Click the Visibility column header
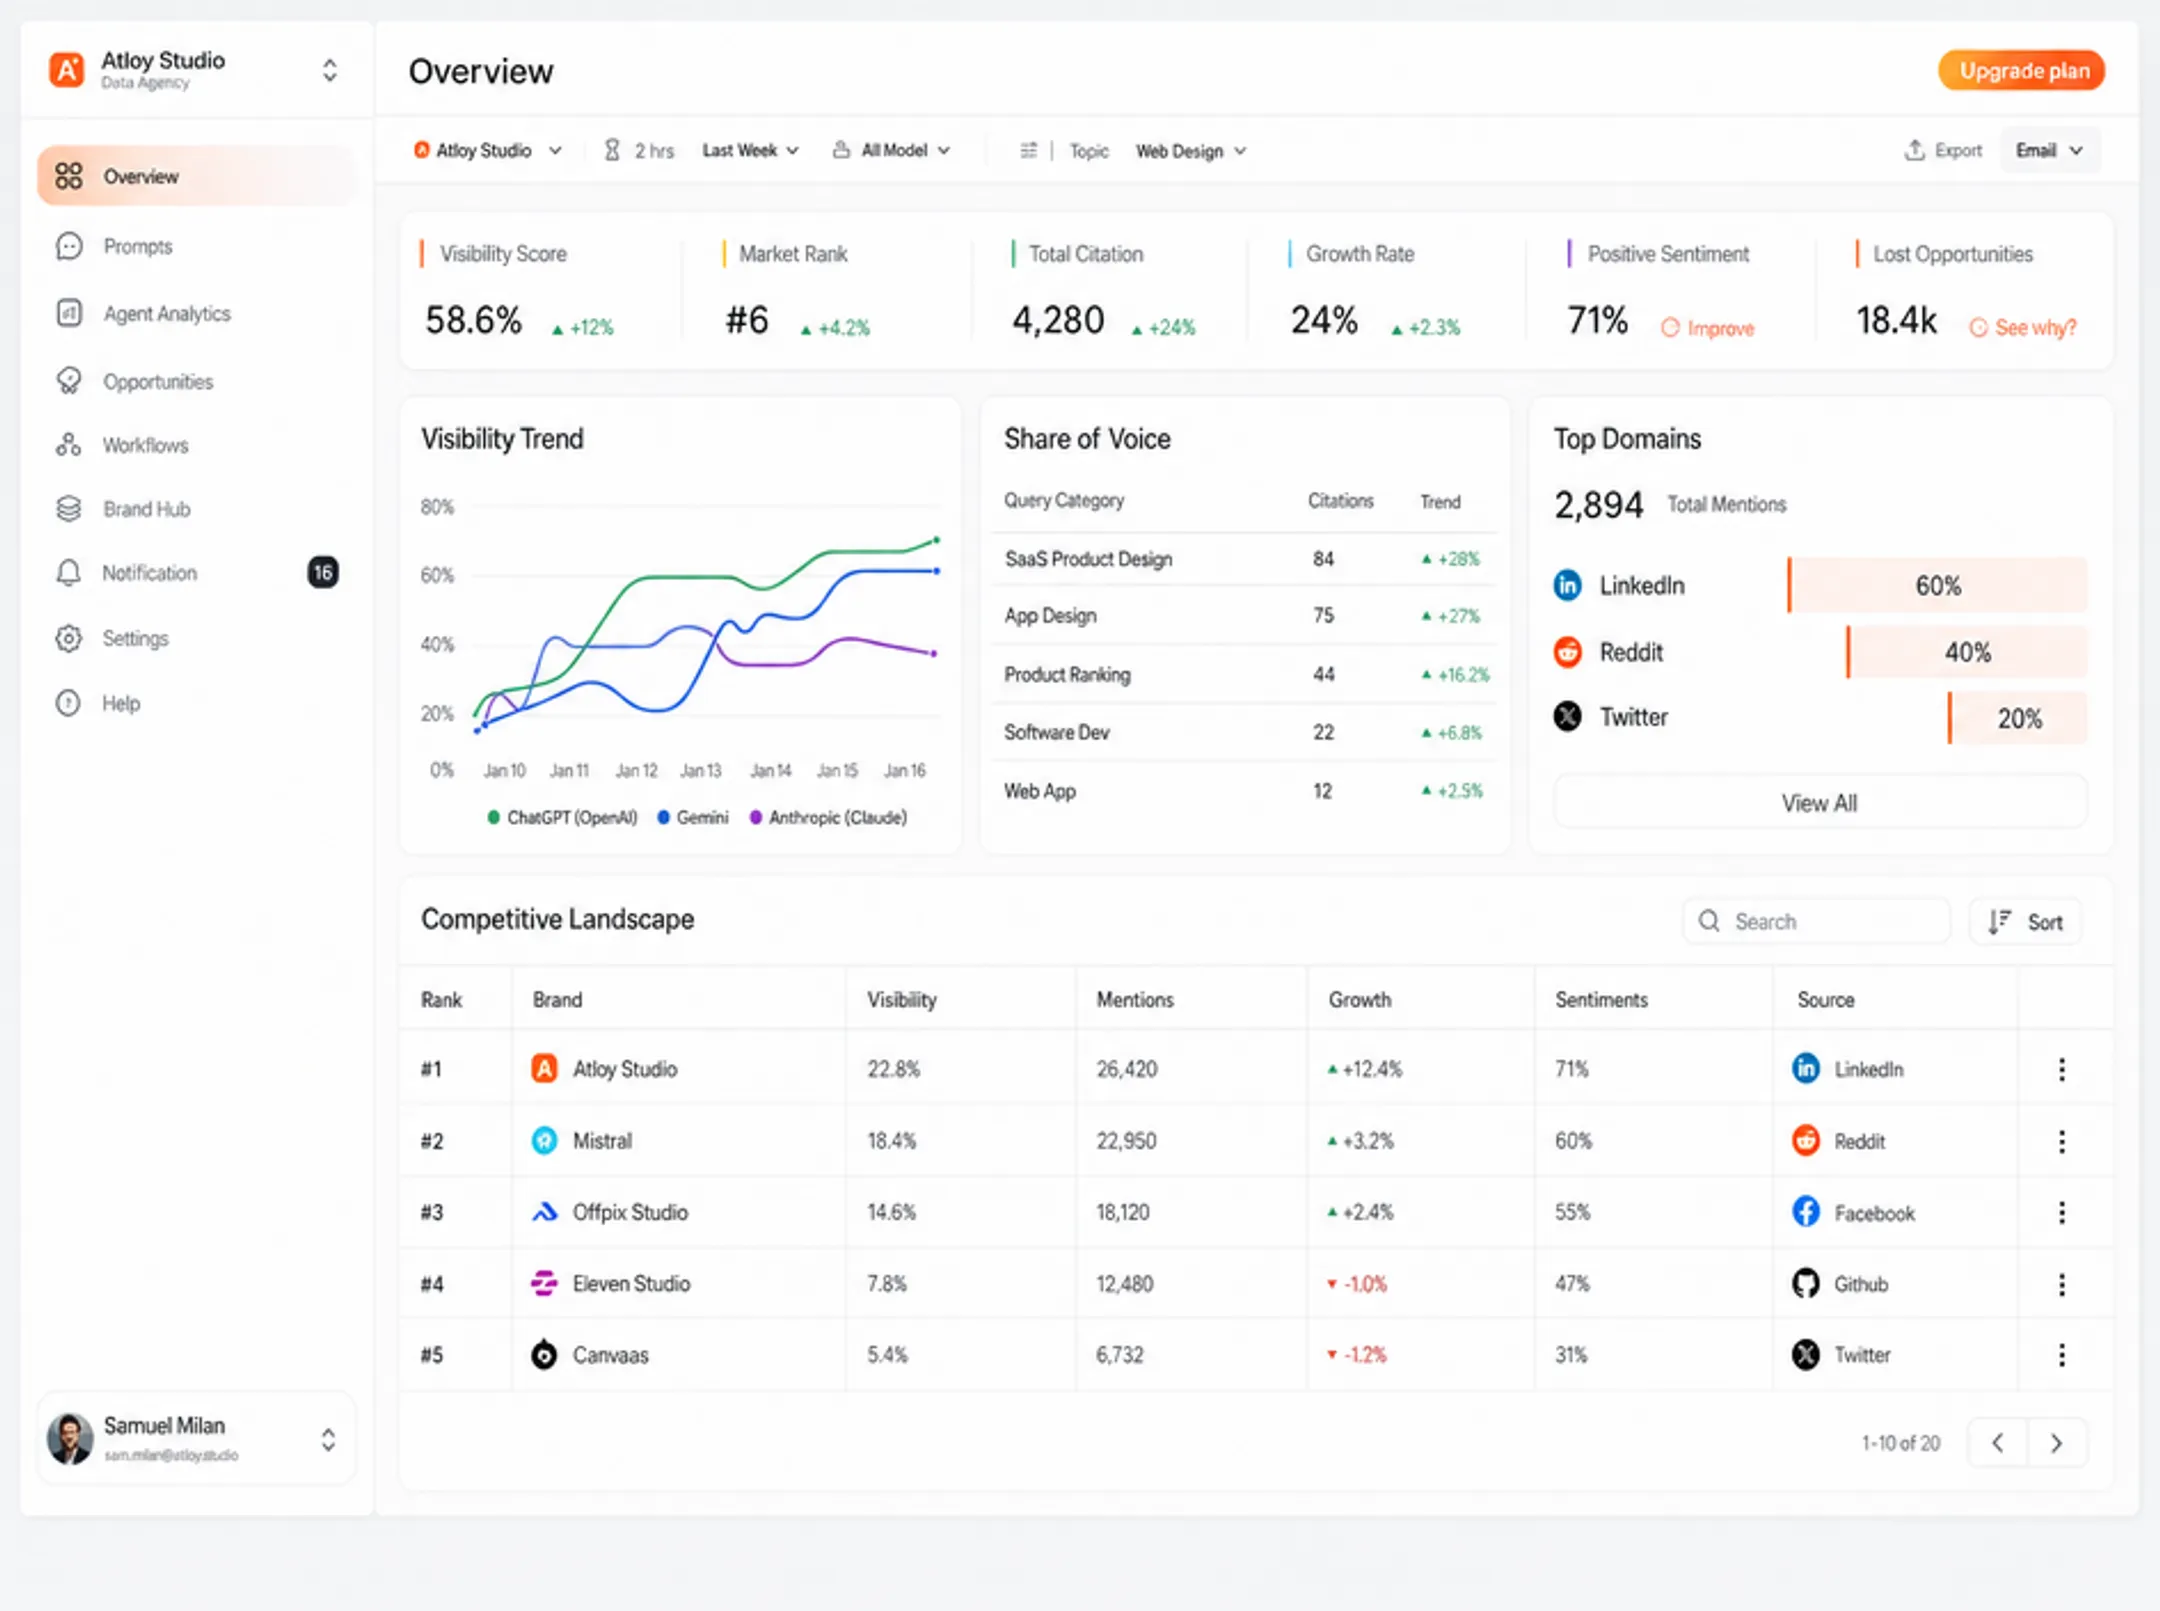 point(902,999)
